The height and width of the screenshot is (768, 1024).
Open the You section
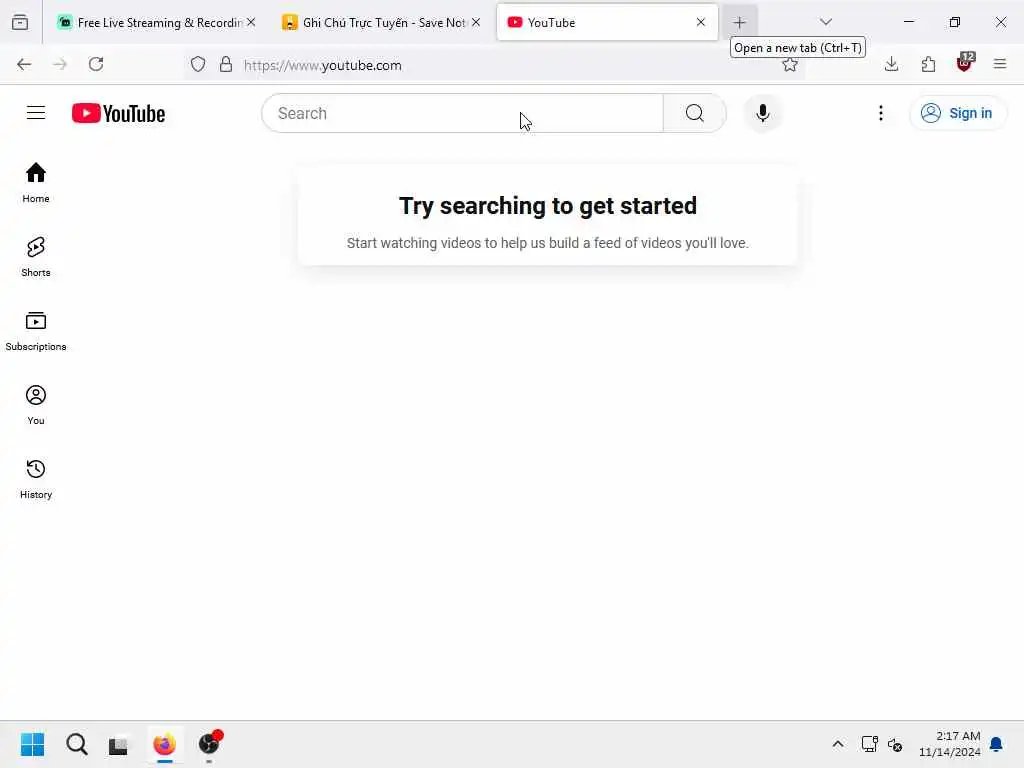pyautogui.click(x=36, y=405)
